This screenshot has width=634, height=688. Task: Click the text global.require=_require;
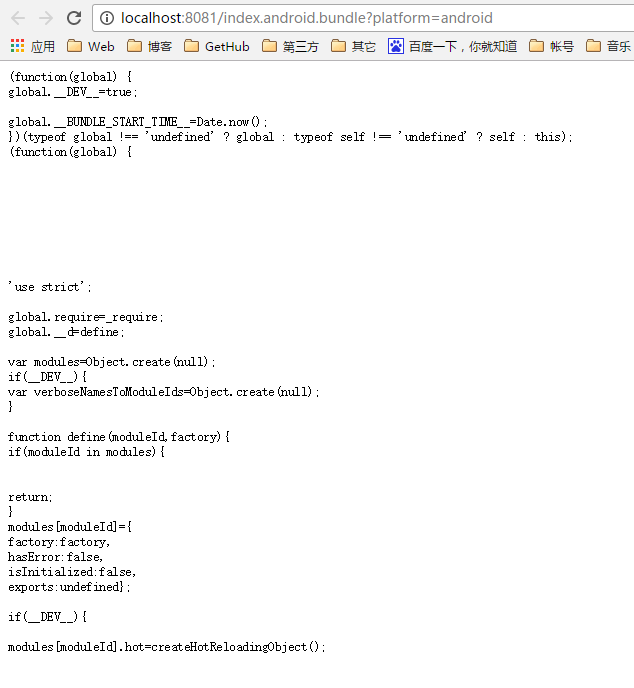click(86, 317)
